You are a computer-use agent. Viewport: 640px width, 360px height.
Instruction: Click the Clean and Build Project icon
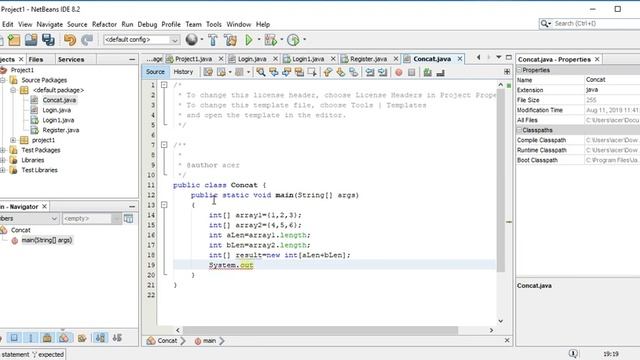pyautogui.click(x=231, y=40)
